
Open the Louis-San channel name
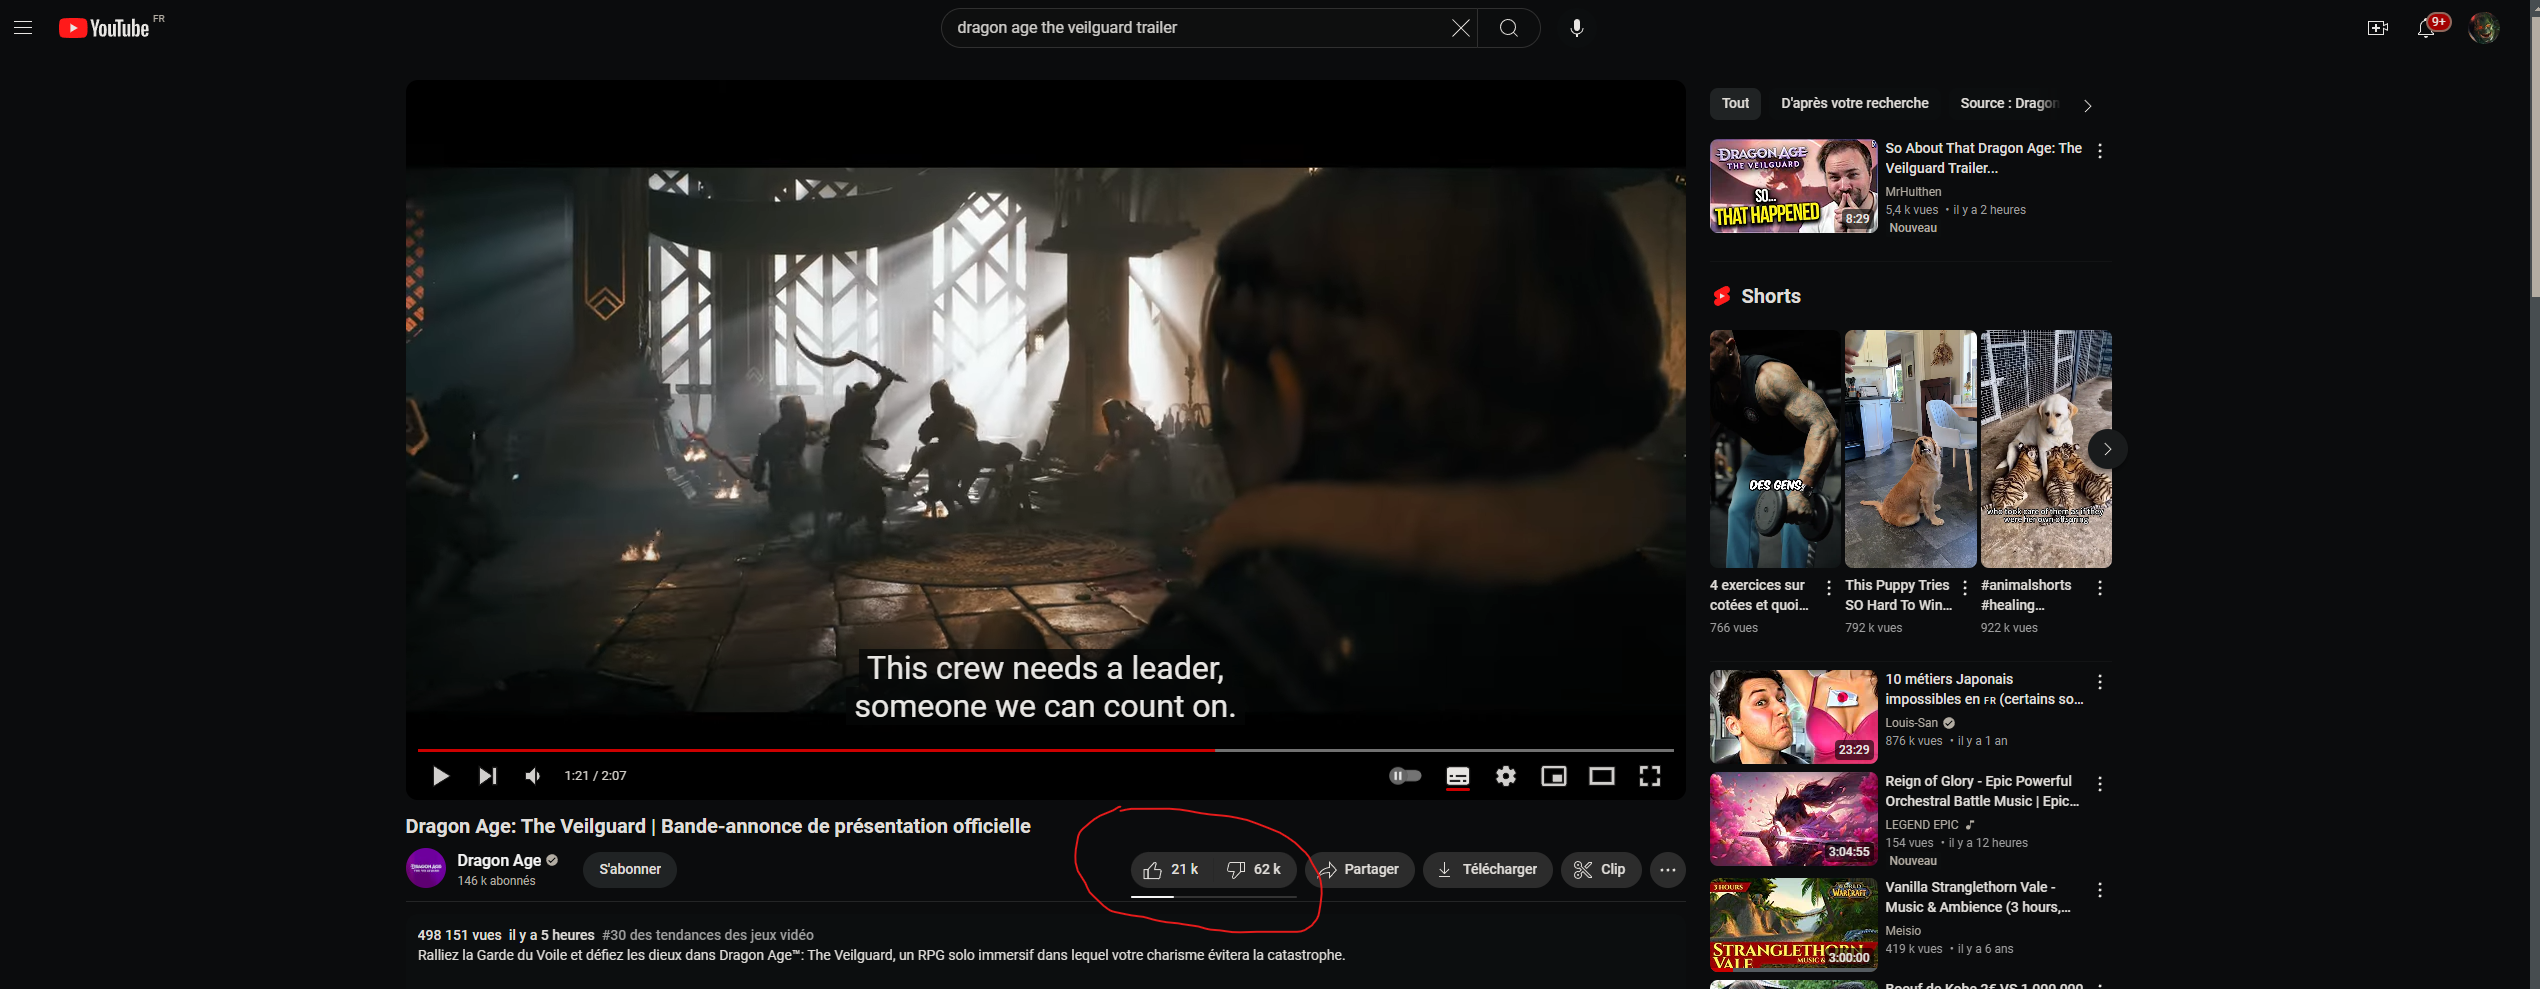pyautogui.click(x=1911, y=723)
